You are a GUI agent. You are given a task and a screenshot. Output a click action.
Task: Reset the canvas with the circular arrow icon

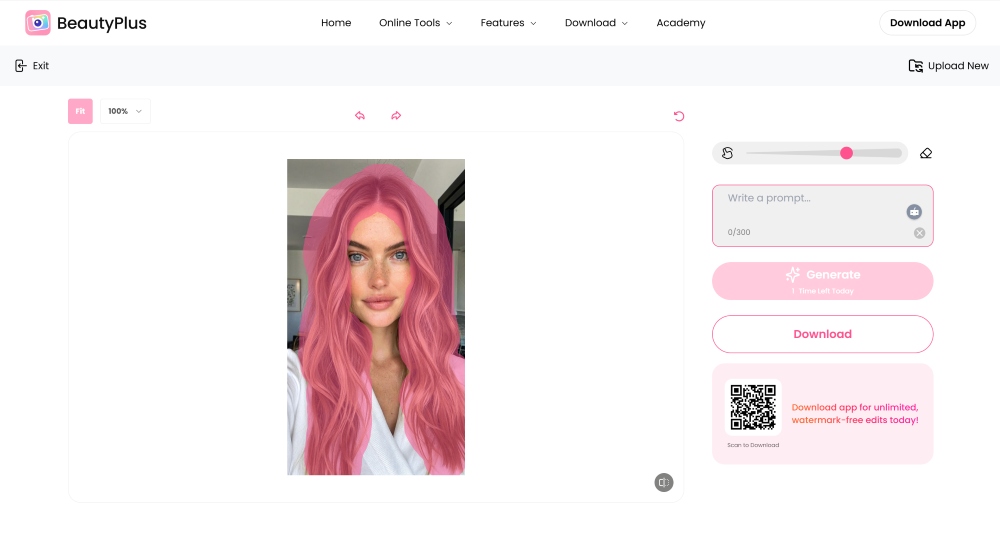point(679,116)
